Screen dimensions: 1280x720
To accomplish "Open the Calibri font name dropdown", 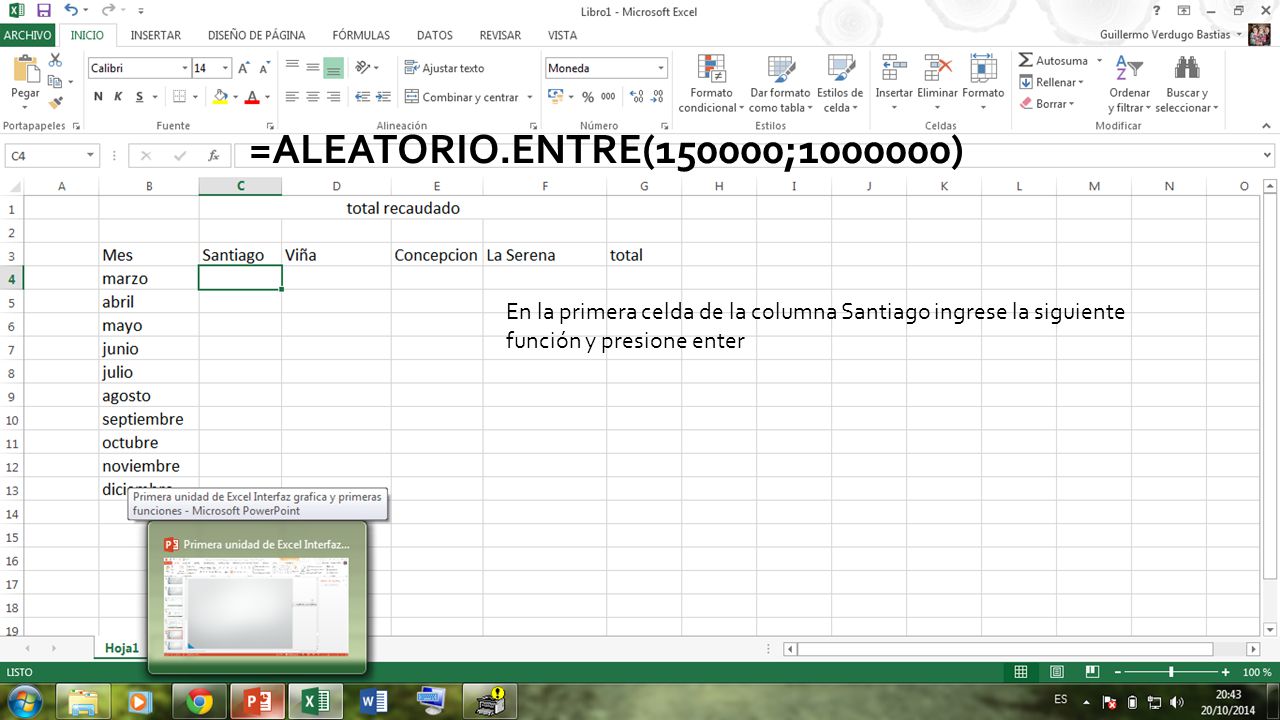I will point(185,68).
